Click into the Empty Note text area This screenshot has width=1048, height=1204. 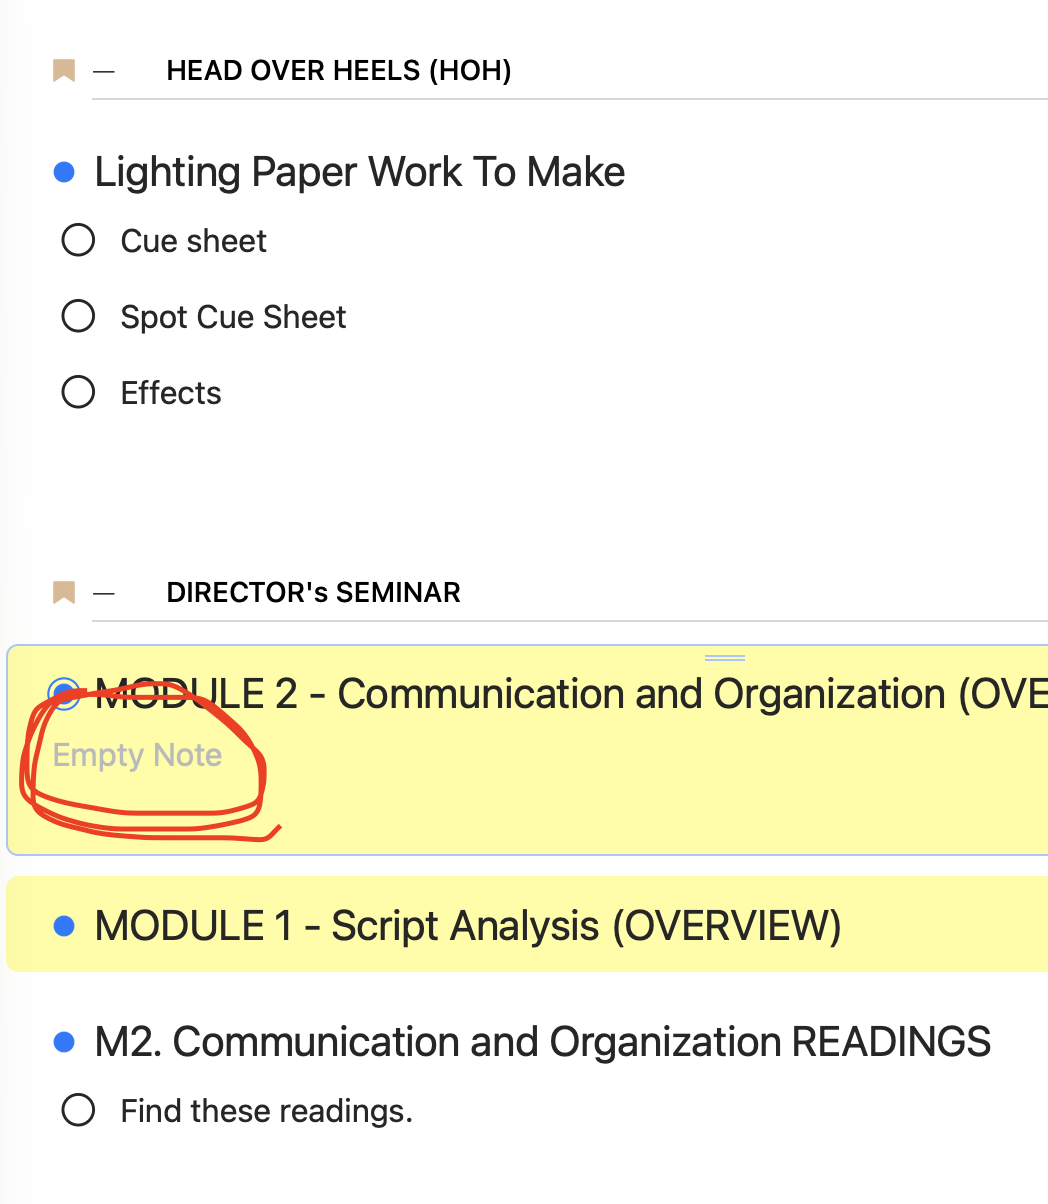pyautogui.click(x=138, y=755)
